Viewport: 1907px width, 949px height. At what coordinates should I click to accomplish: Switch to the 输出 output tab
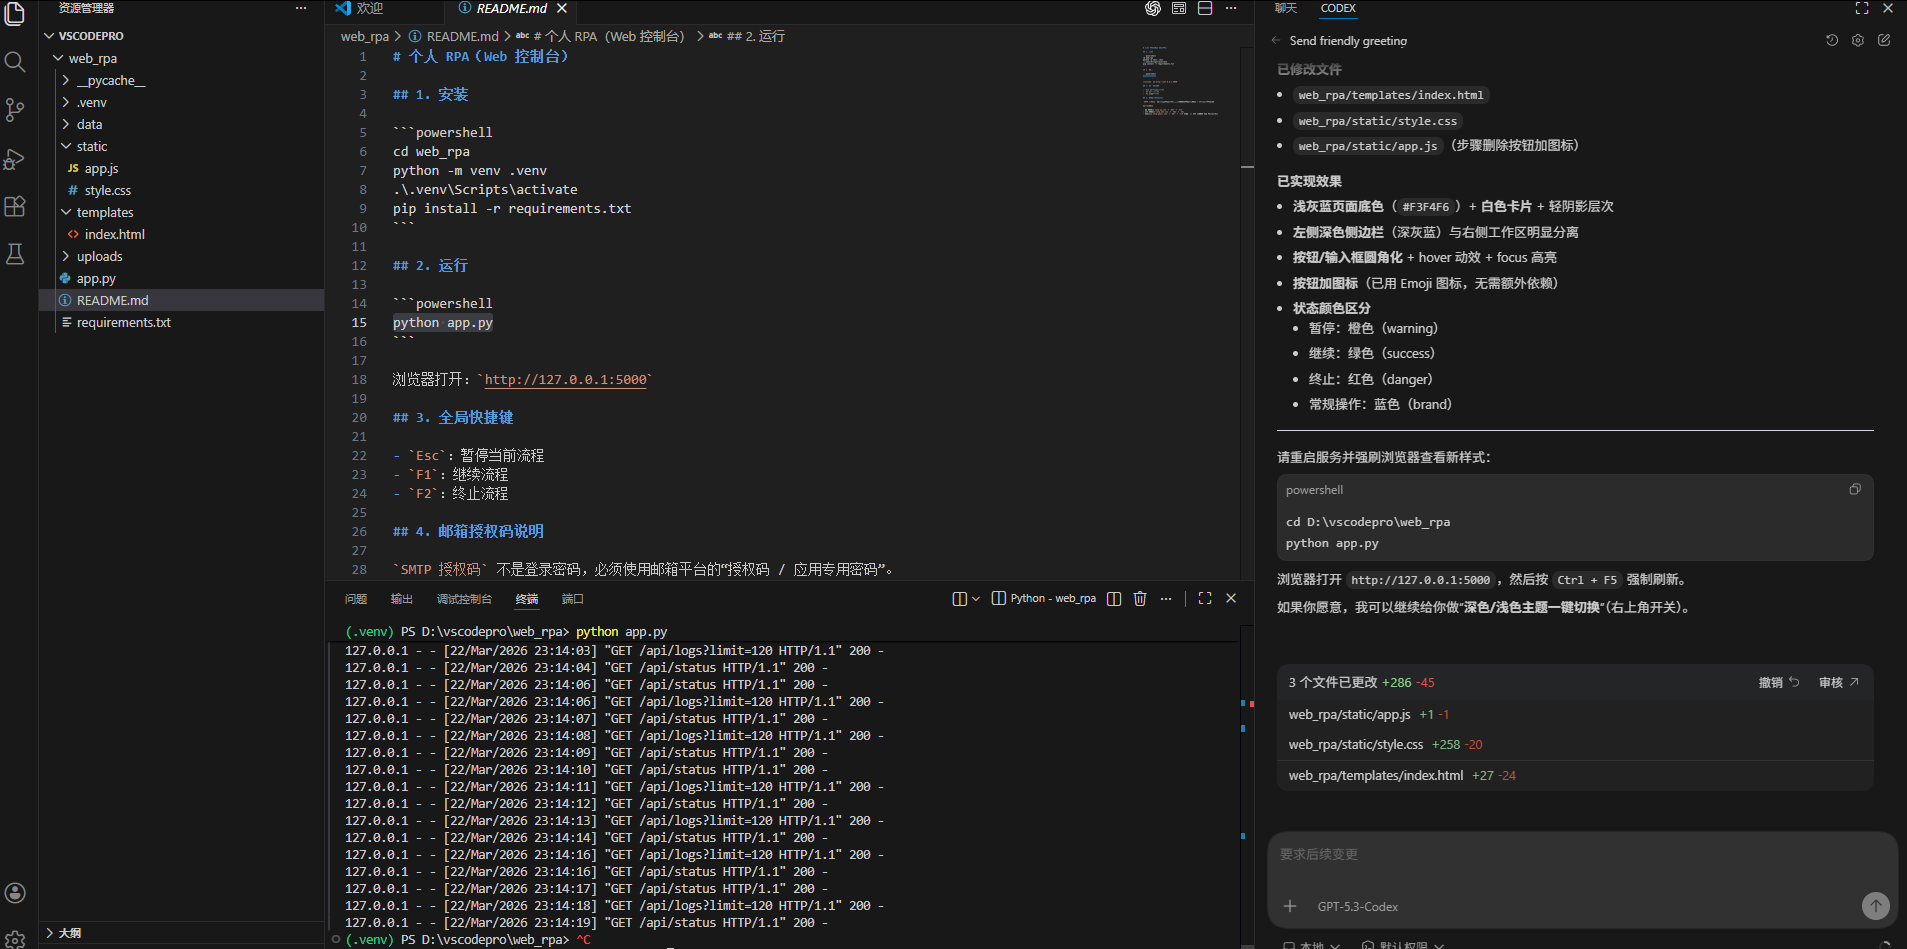[x=402, y=599]
